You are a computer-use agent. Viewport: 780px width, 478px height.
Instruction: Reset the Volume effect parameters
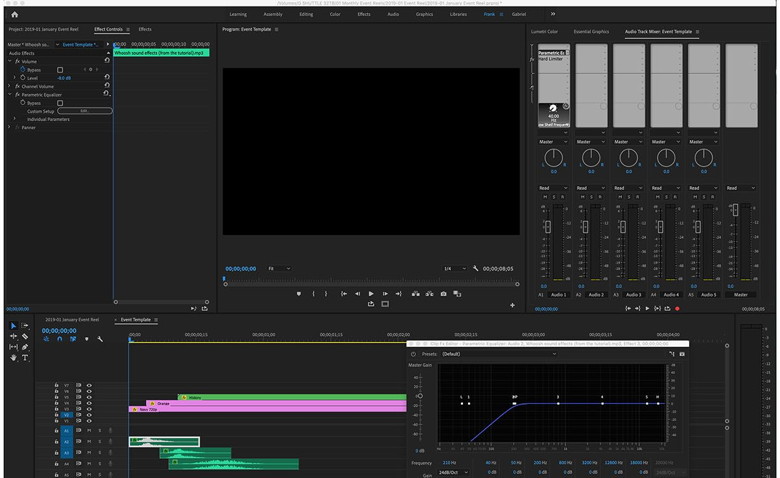tap(105, 62)
